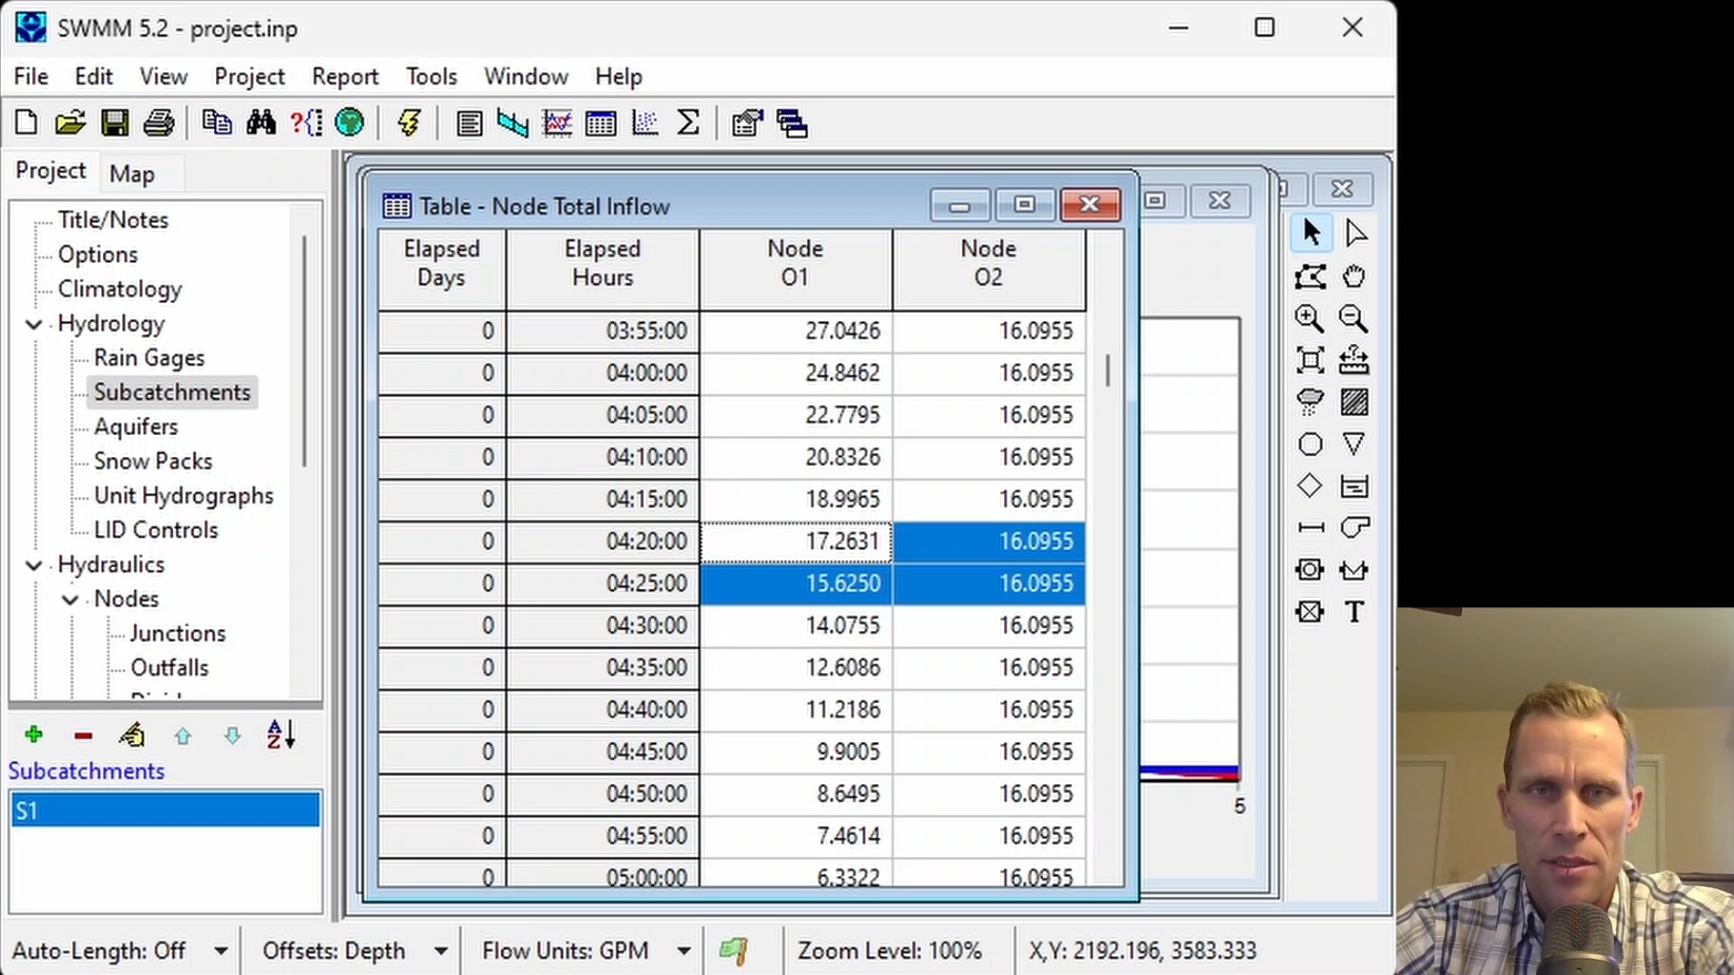Screen dimensions: 1734x975
Task: Open a project file with folder icon
Action: click(70, 123)
